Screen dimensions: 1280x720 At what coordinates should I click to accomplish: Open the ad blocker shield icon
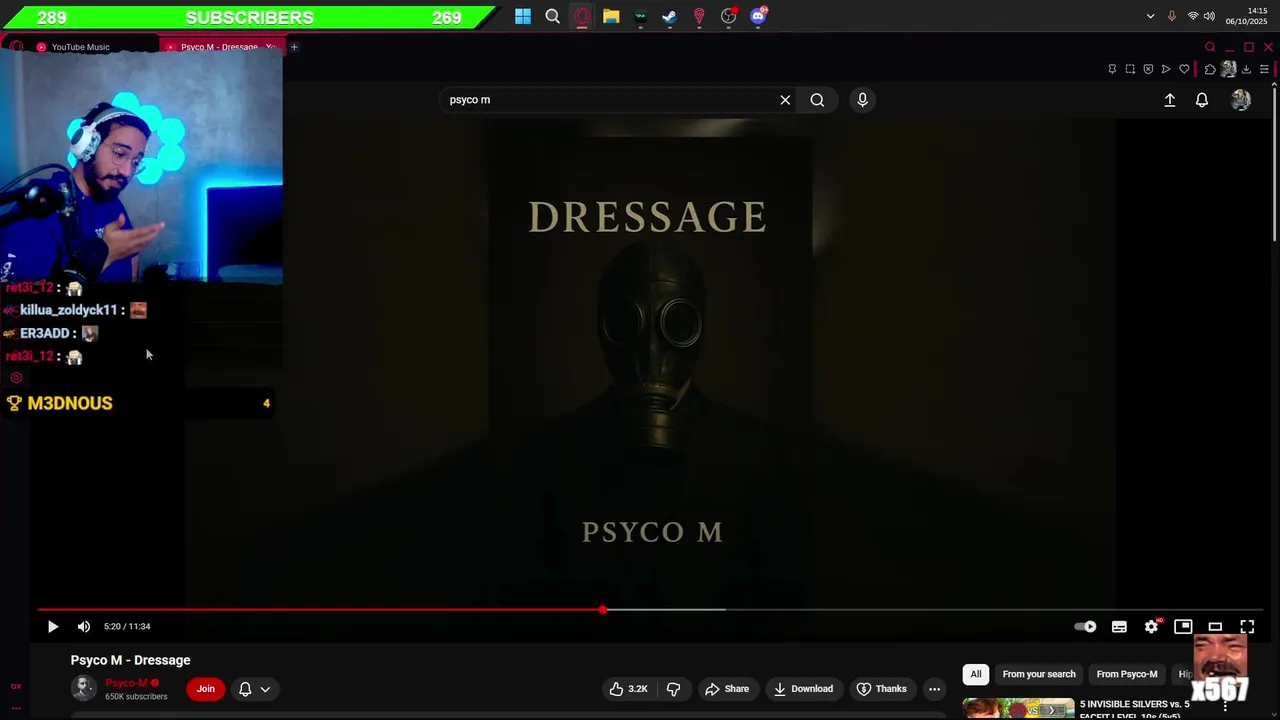click(x=1148, y=69)
